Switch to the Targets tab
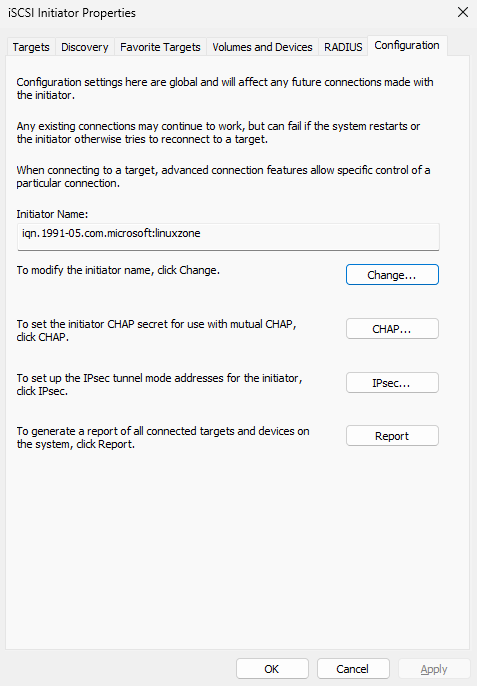 click(x=31, y=47)
